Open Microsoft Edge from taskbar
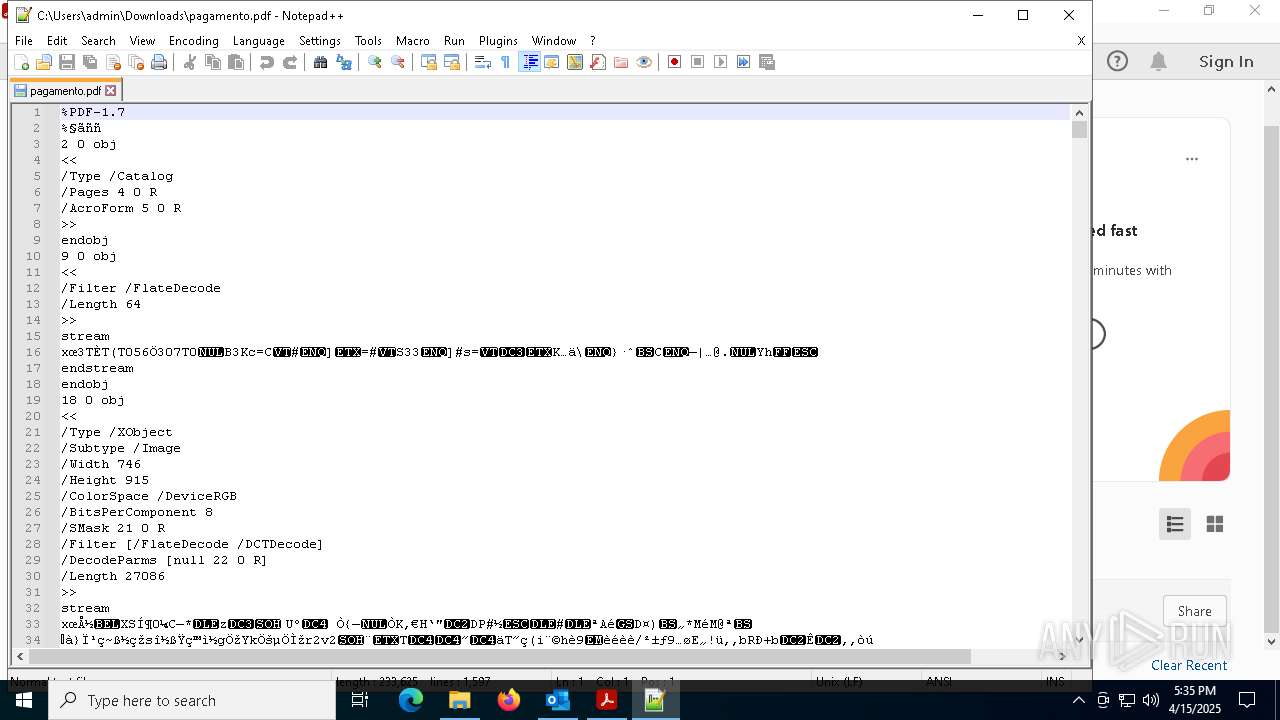Image resolution: width=1280 pixels, height=720 pixels. [x=411, y=700]
